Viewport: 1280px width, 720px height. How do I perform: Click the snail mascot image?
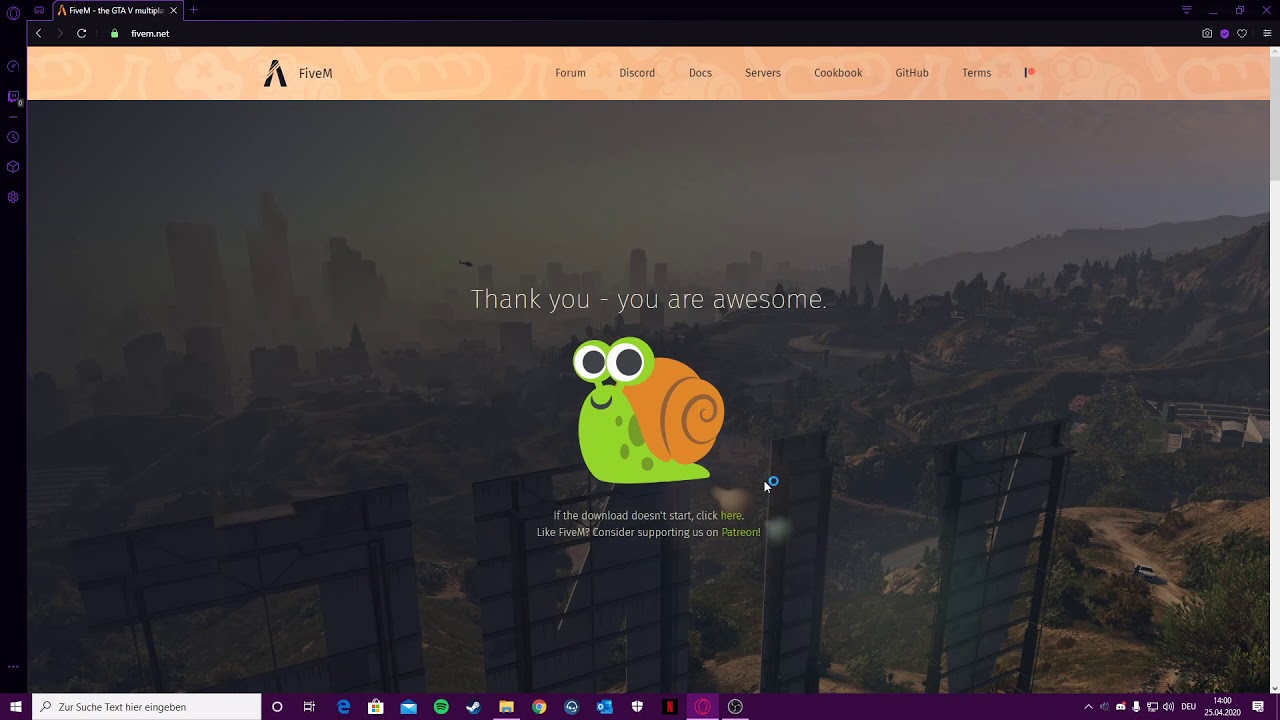pos(649,411)
